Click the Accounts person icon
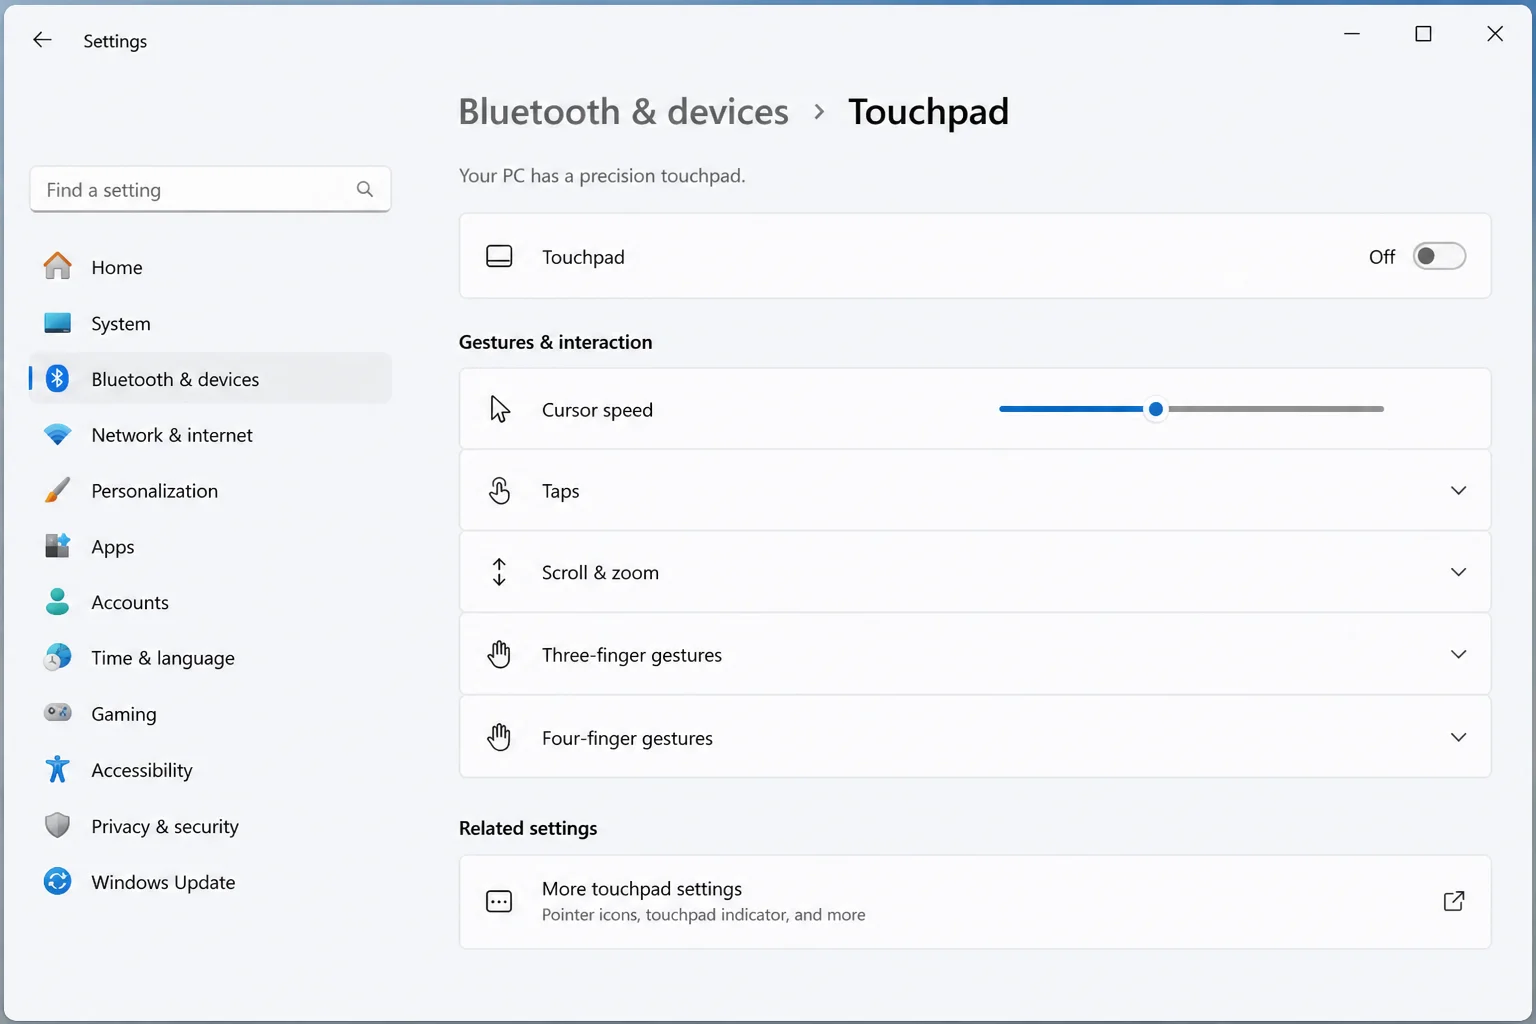The width and height of the screenshot is (1536, 1024). pos(58,602)
